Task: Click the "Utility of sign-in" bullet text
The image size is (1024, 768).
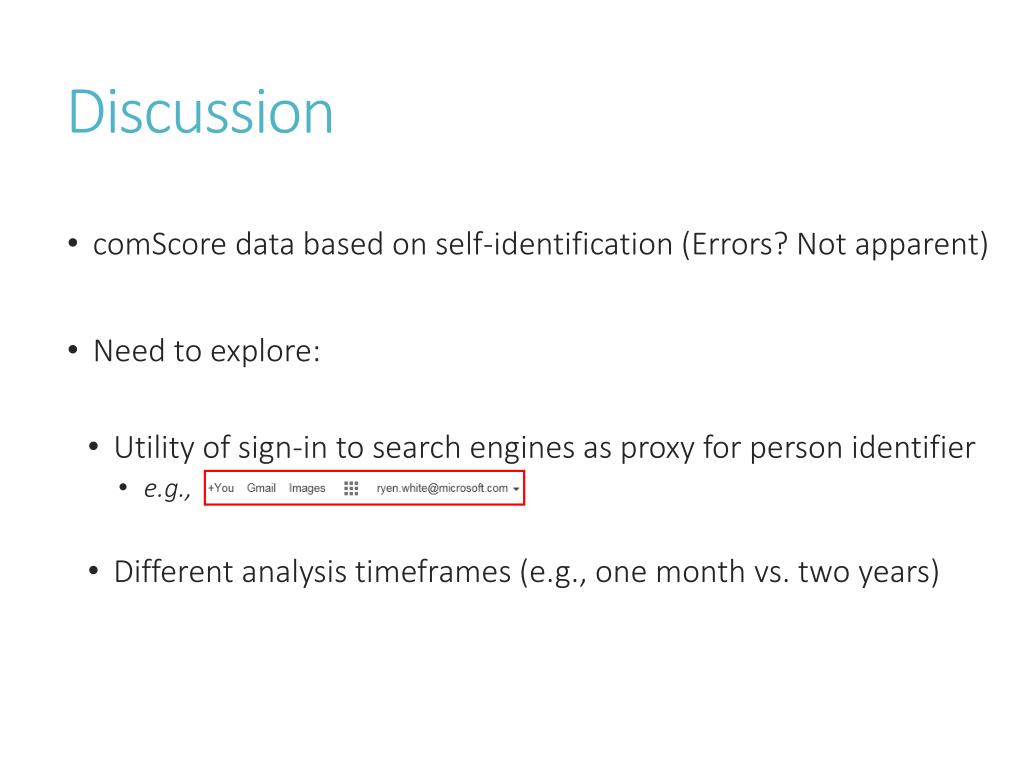Action: [545, 448]
